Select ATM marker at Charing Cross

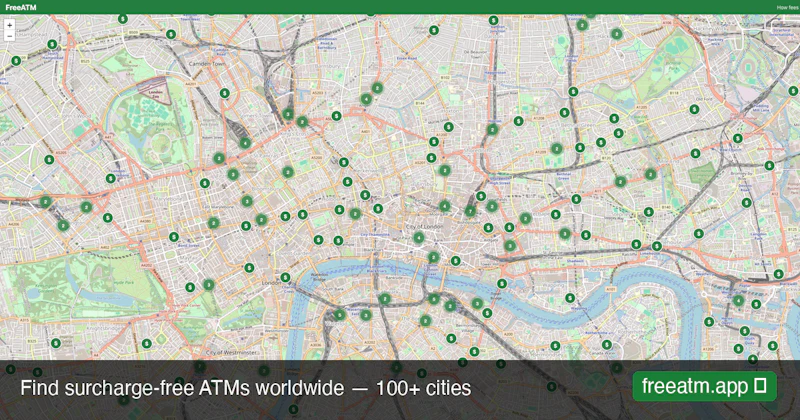pos(285,278)
